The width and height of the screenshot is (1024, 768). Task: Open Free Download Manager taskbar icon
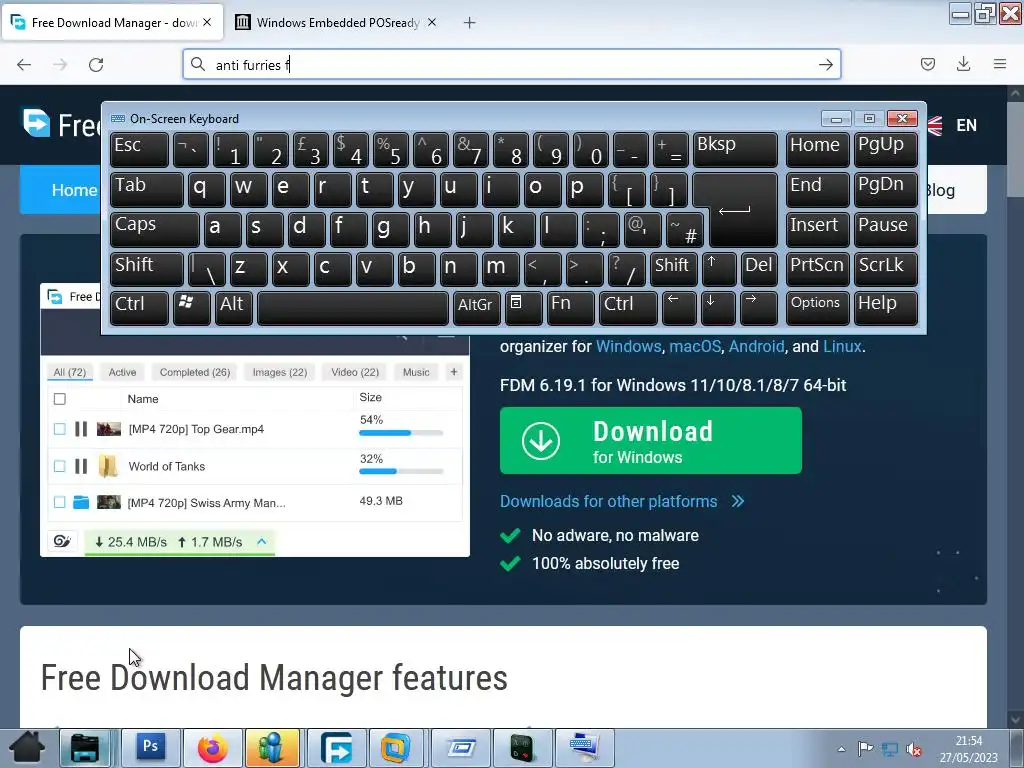coord(336,748)
